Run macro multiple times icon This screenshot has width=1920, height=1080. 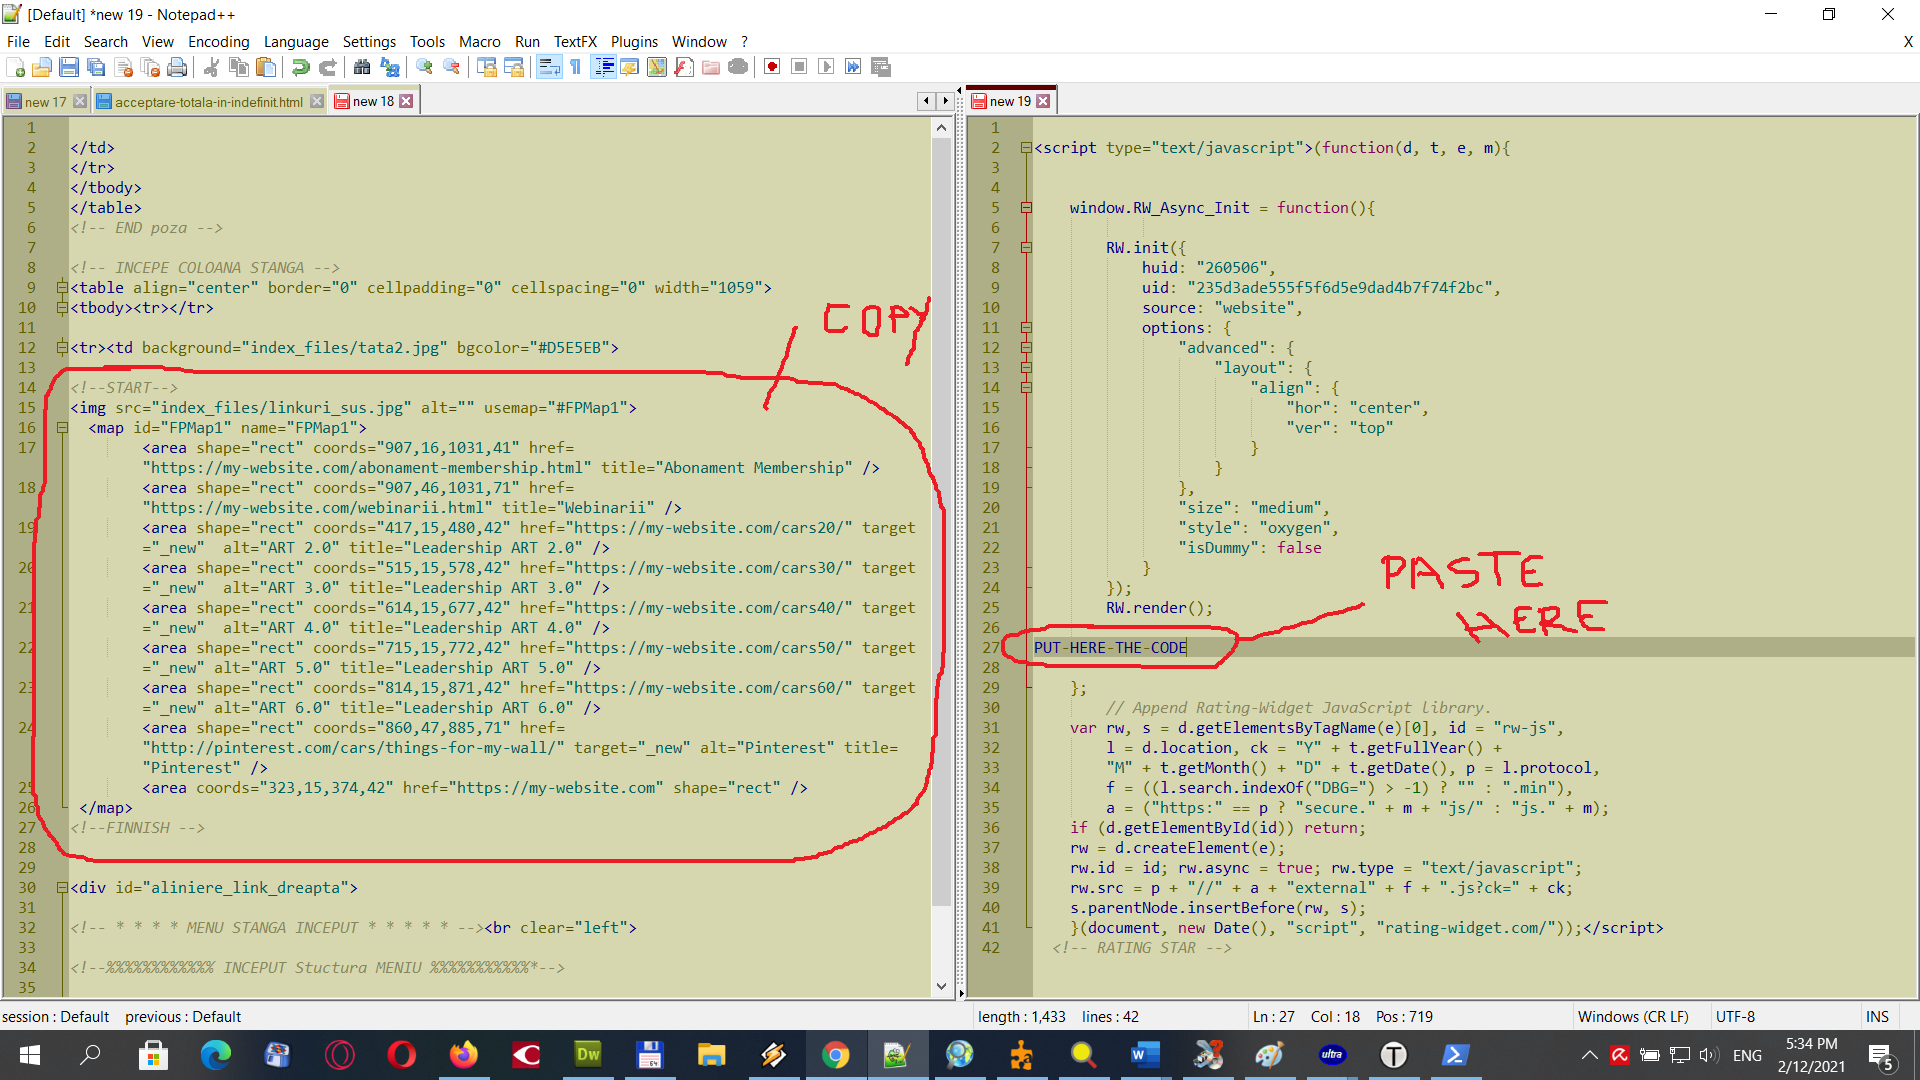pyautogui.click(x=853, y=67)
